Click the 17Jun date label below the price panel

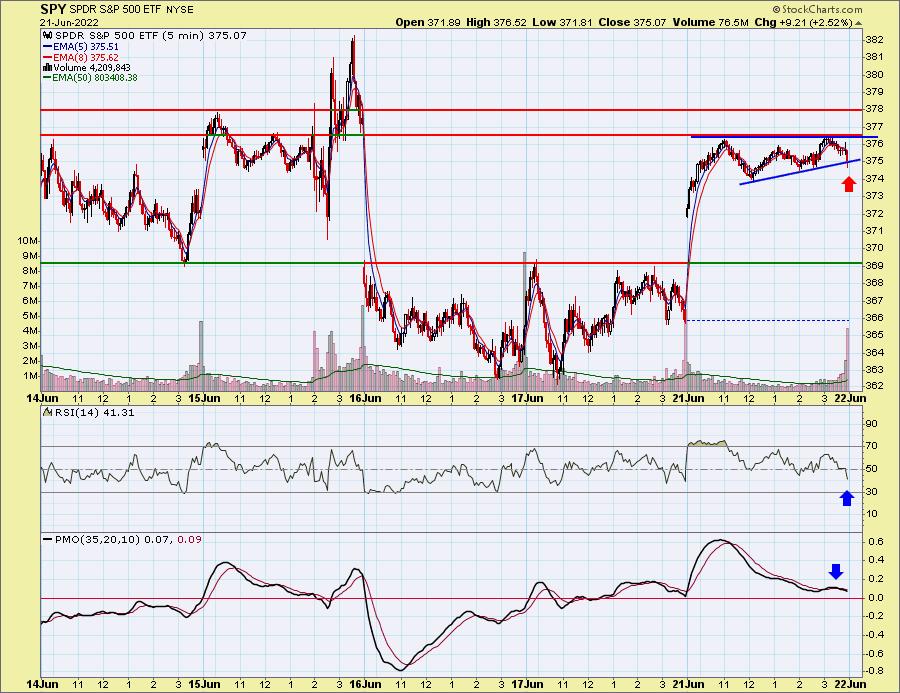coord(527,397)
